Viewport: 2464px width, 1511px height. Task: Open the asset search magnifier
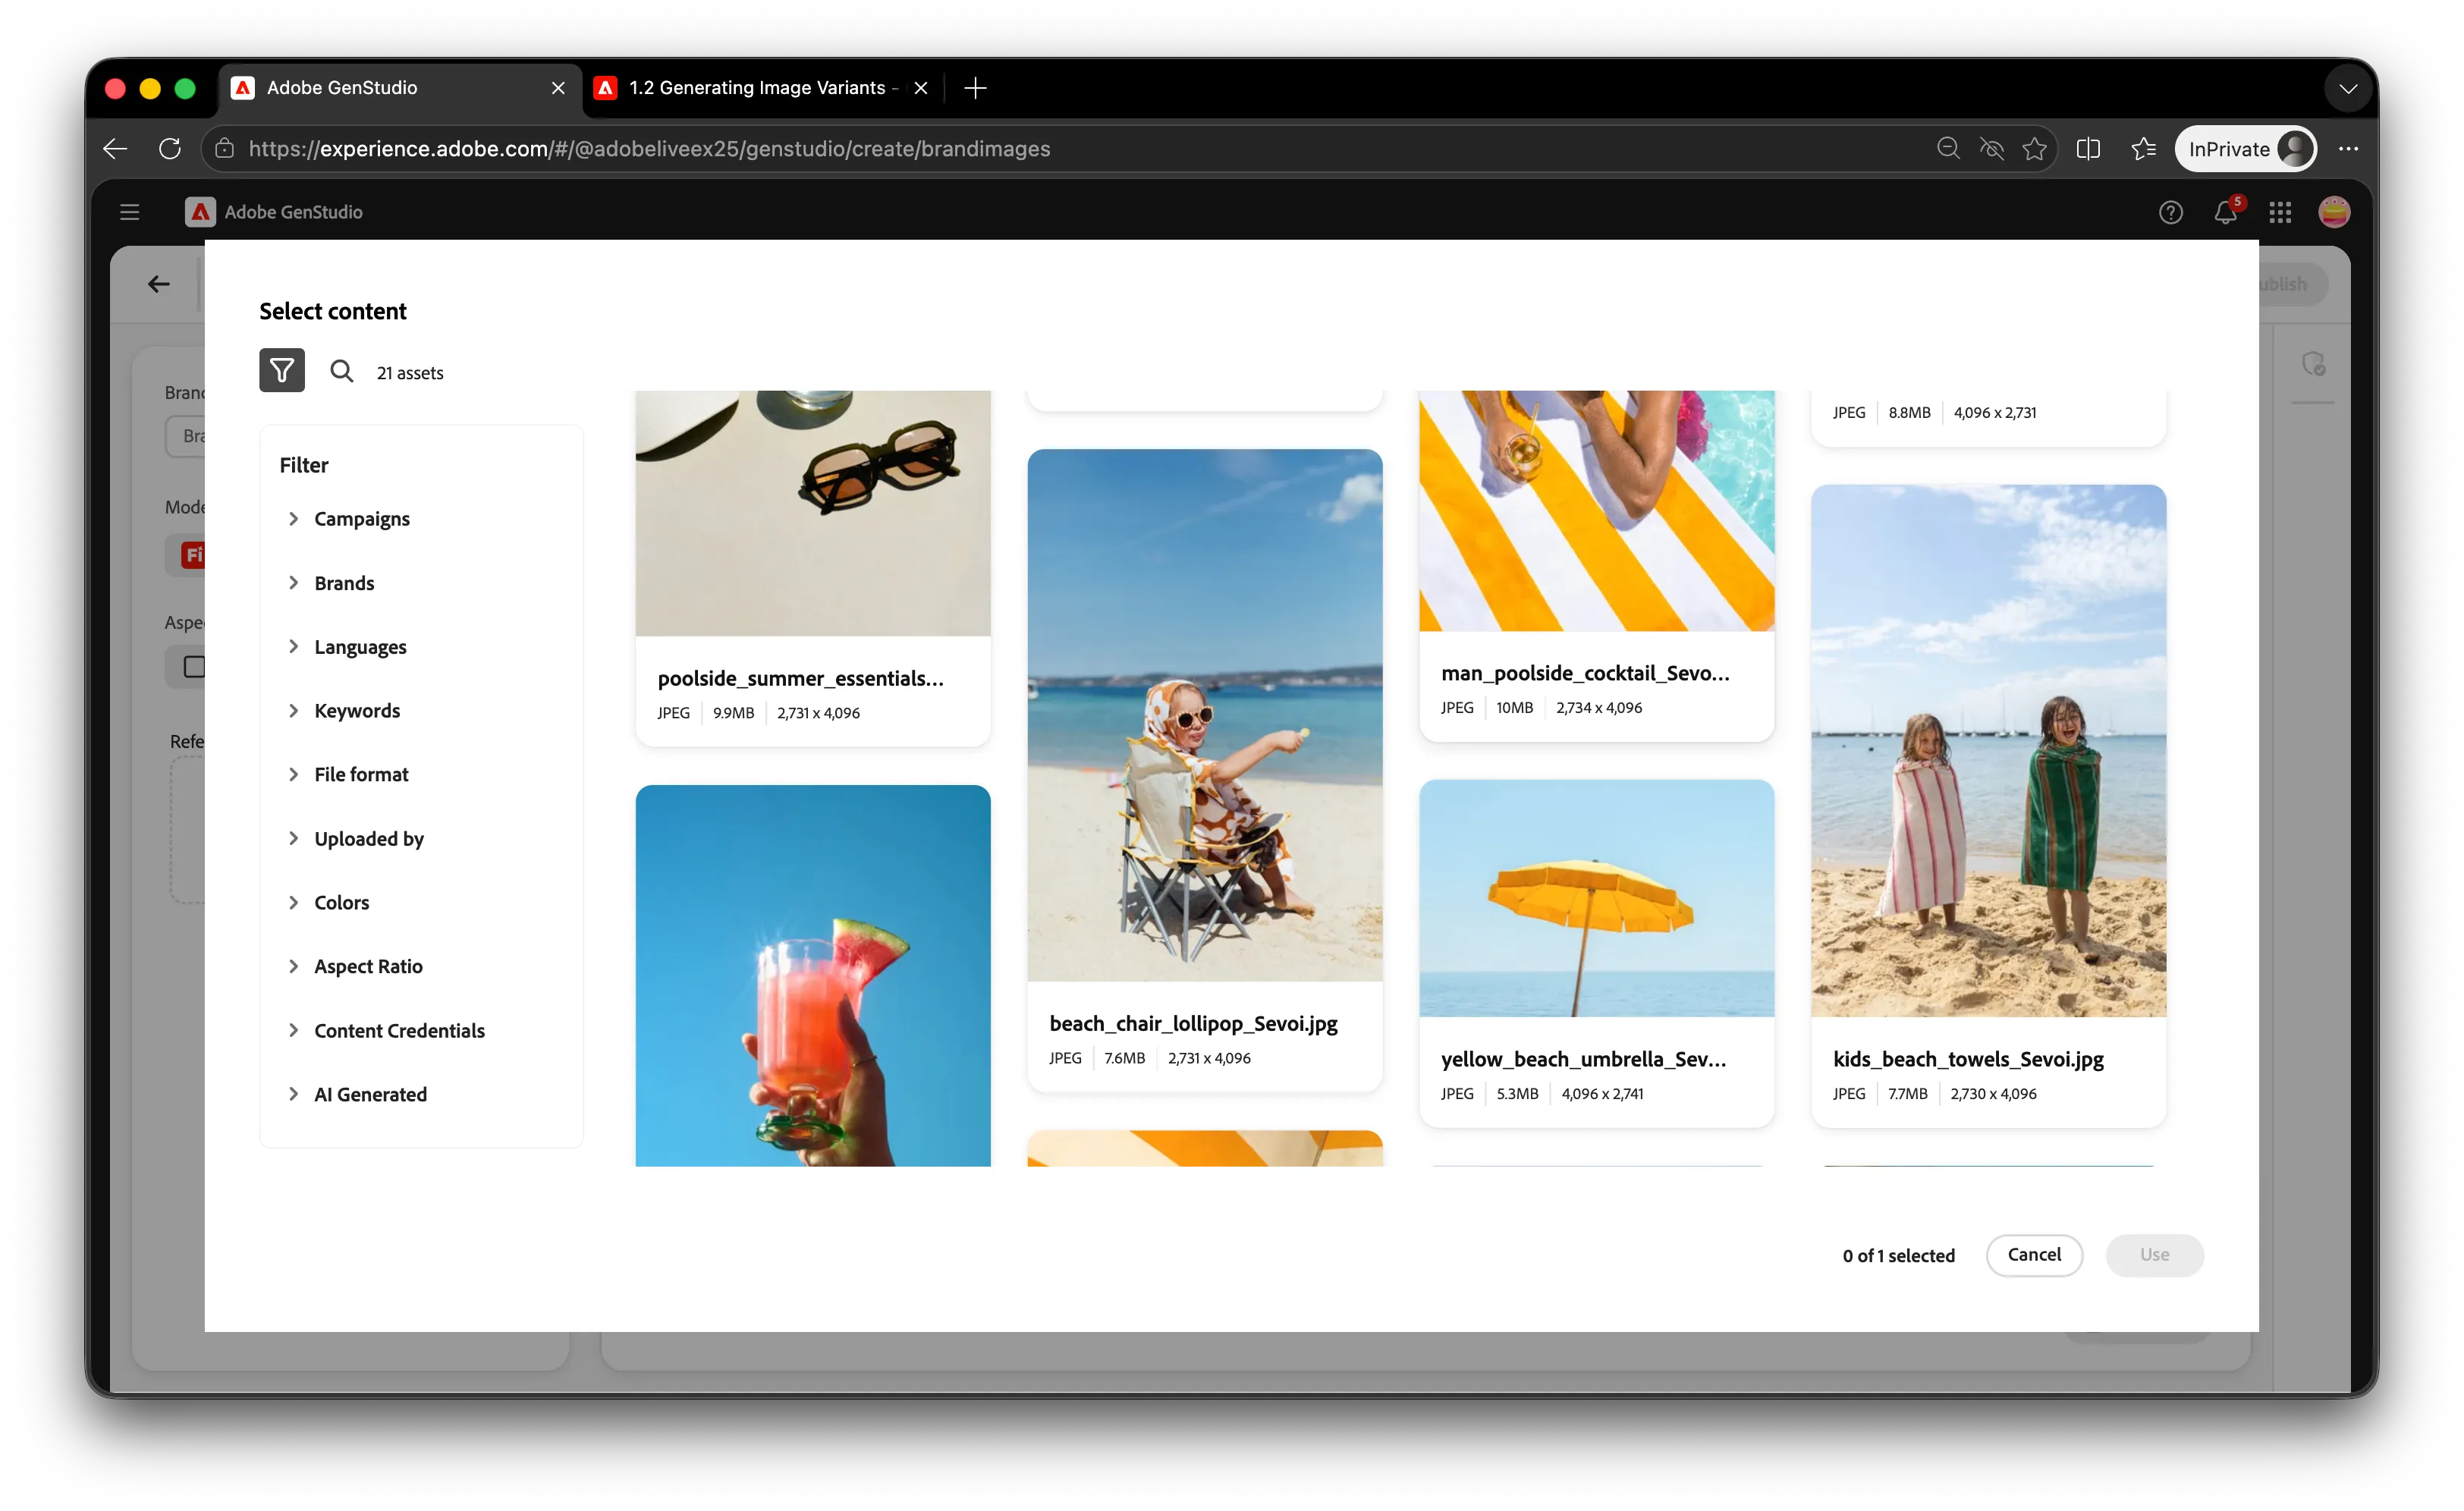[342, 372]
